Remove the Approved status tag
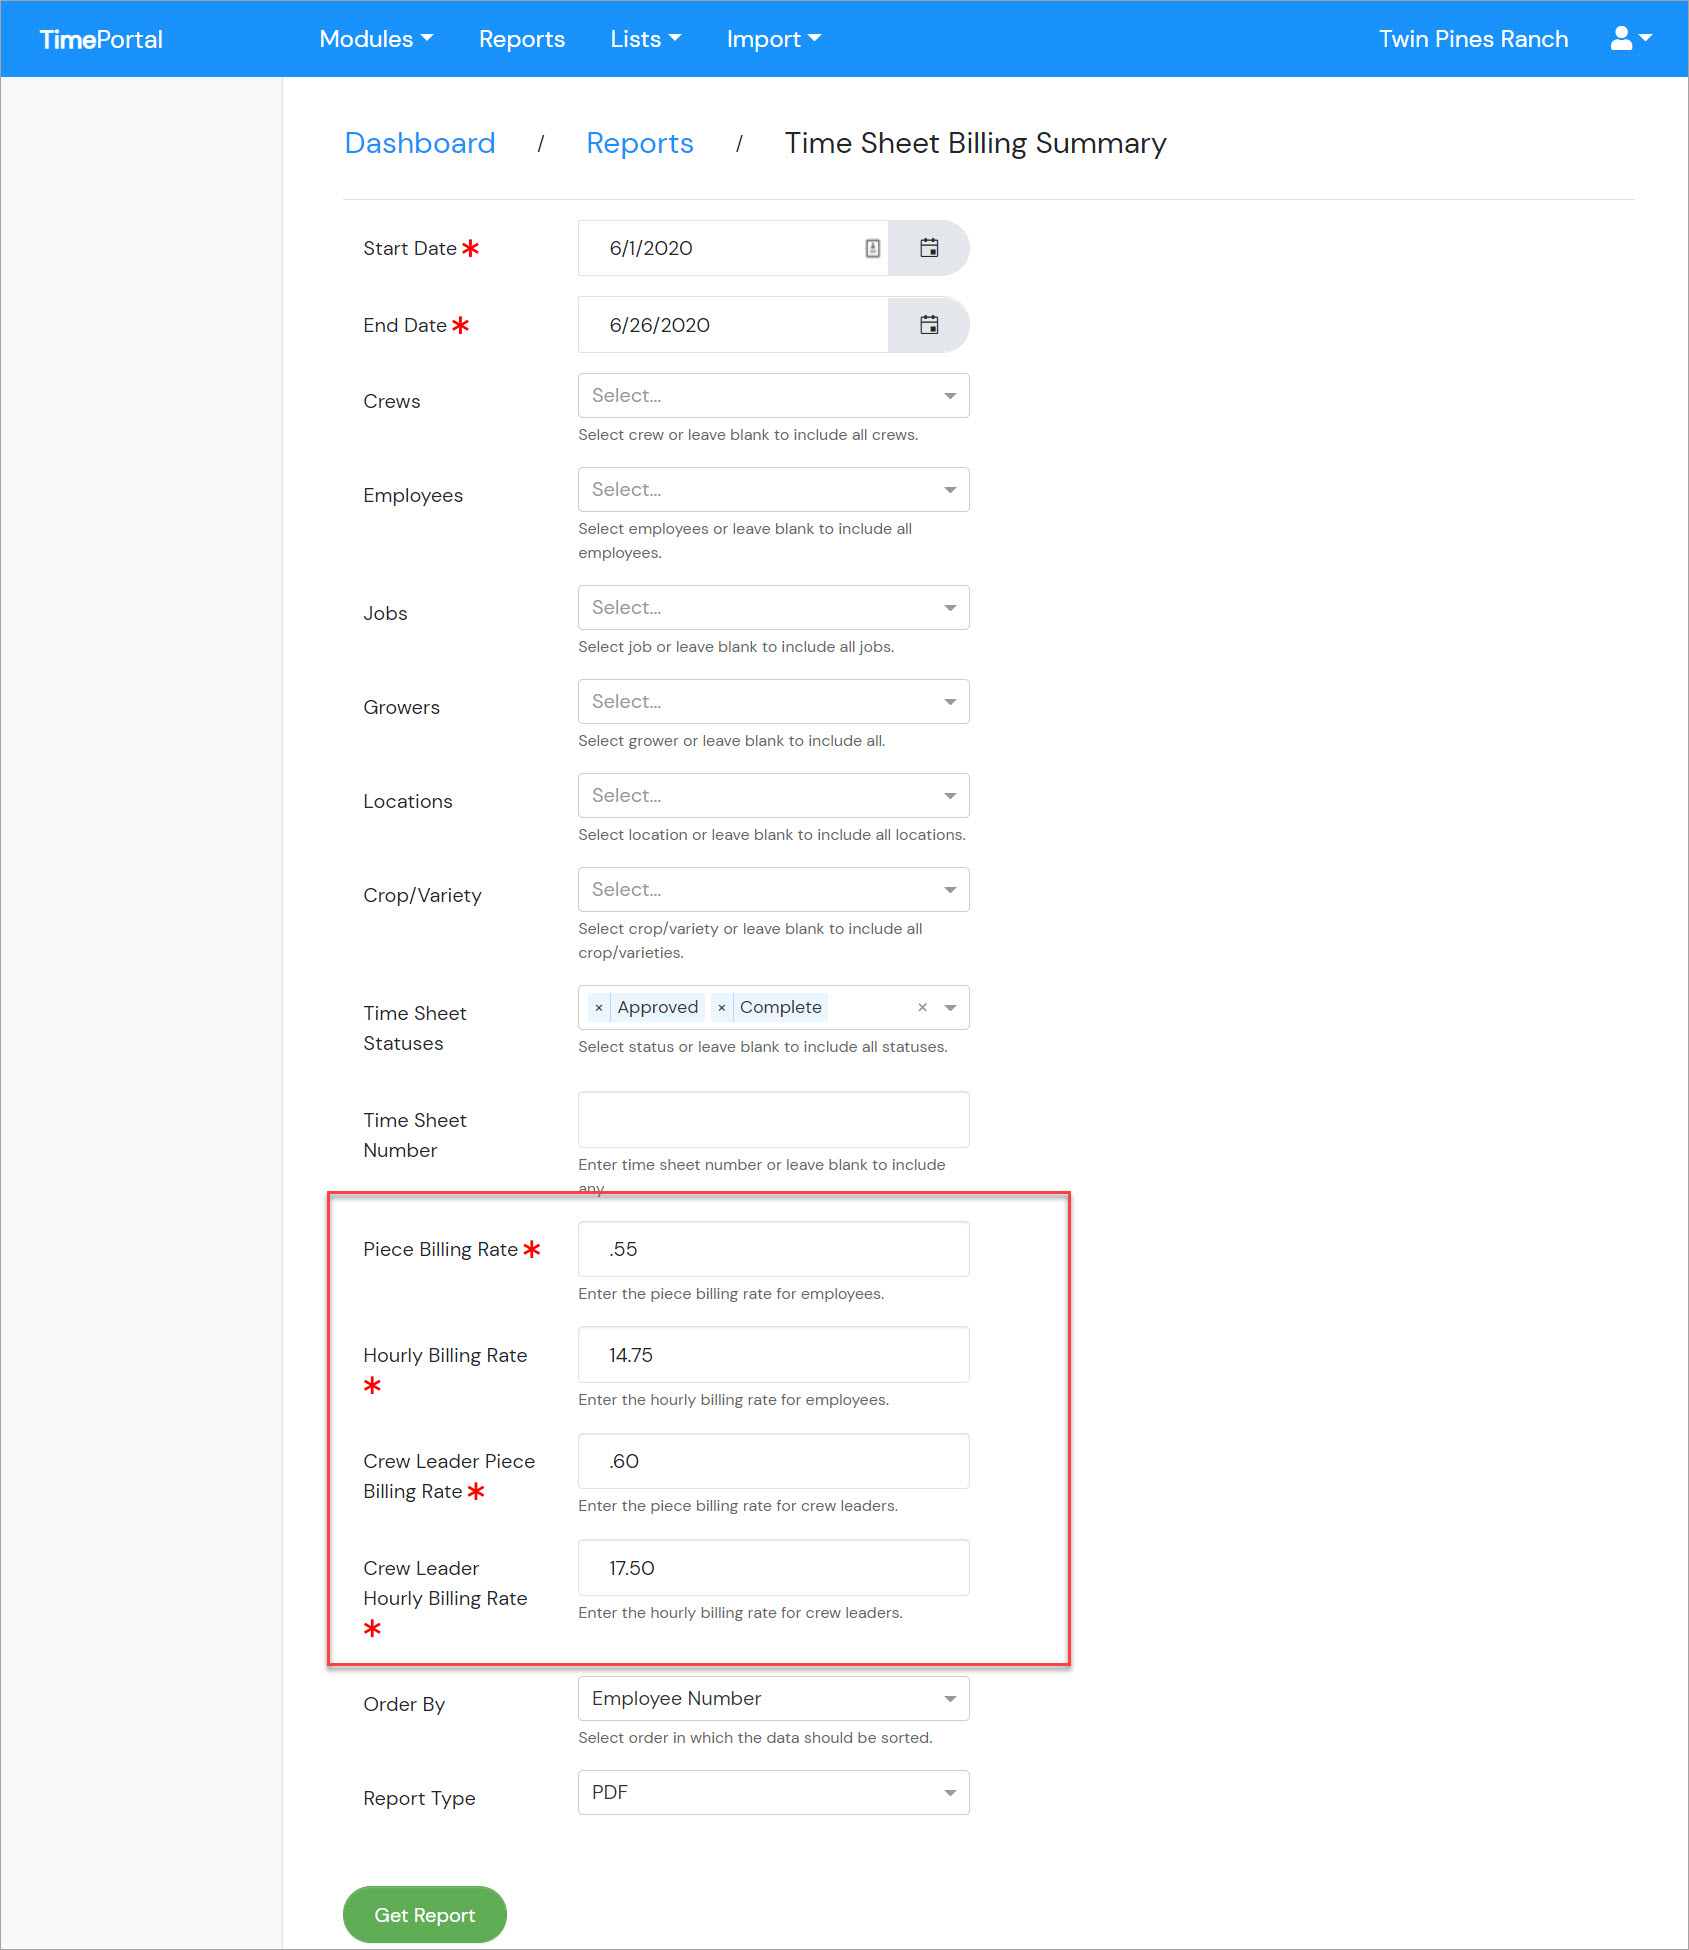The image size is (1689, 1950). (598, 1008)
